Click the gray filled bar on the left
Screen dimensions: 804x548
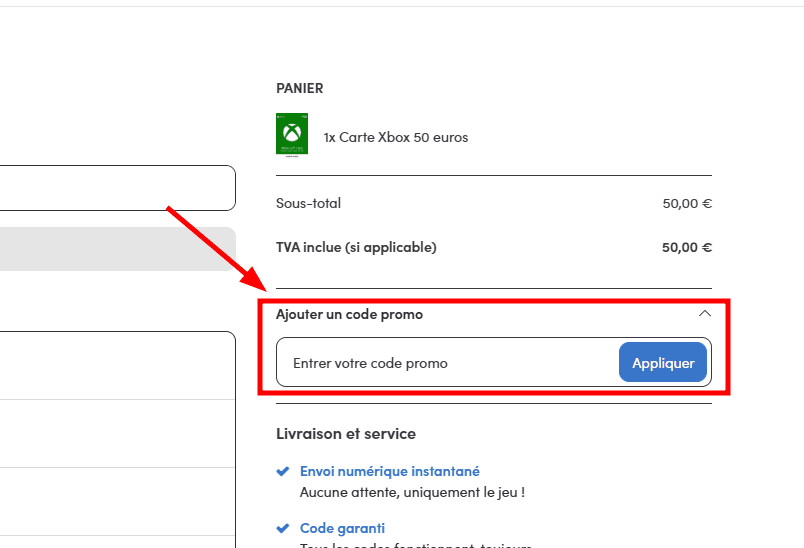click(117, 249)
